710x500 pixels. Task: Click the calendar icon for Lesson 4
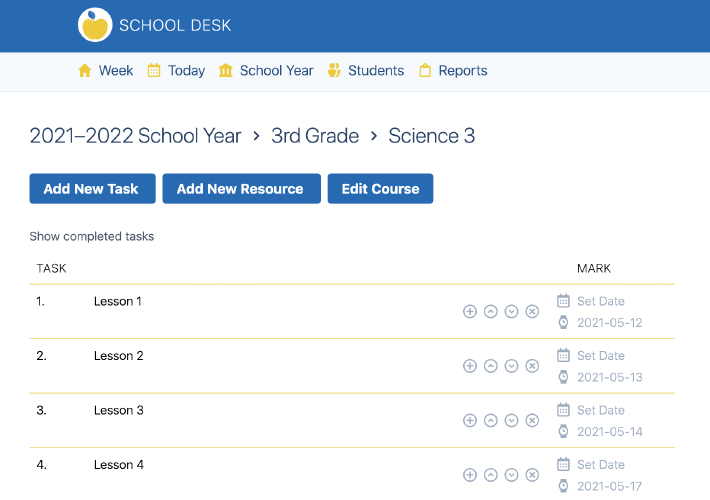(563, 464)
